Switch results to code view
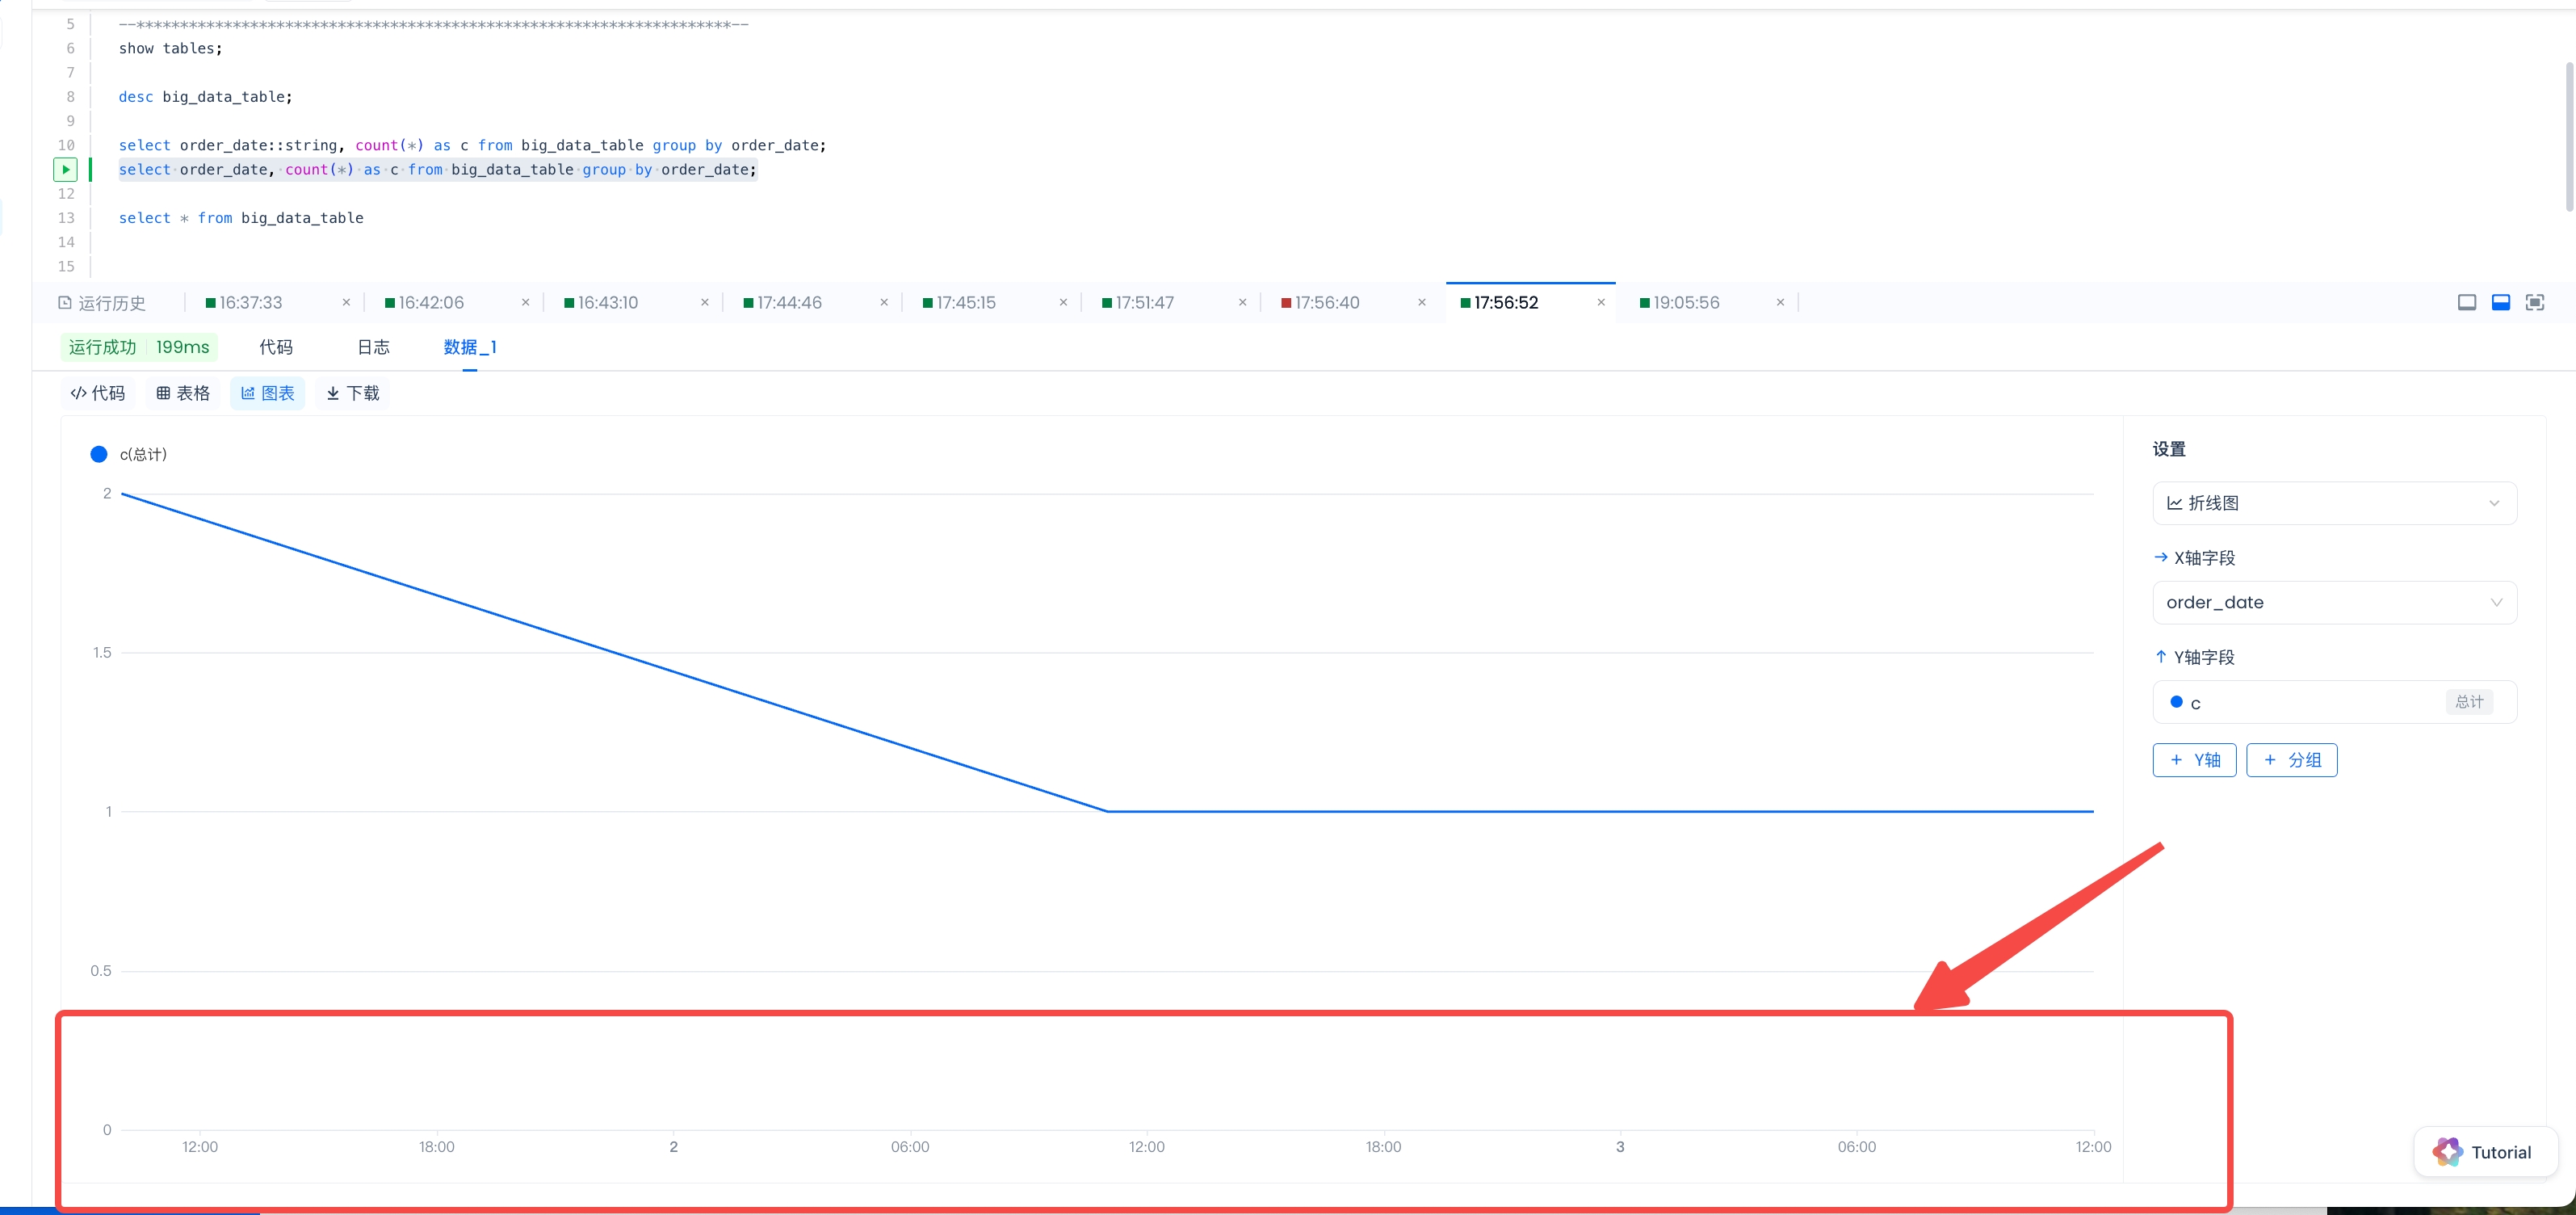This screenshot has width=2576, height=1215. pos(98,393)
